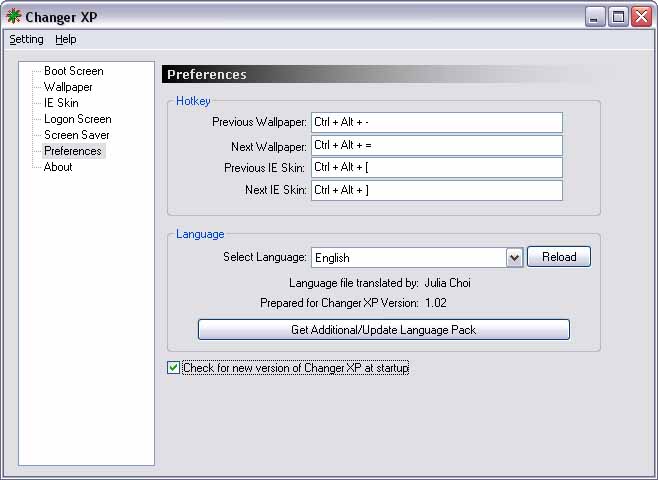Maximize the Changer XP window
The height and width of the screenshot is (480, 658).
[x=619, y=16]
